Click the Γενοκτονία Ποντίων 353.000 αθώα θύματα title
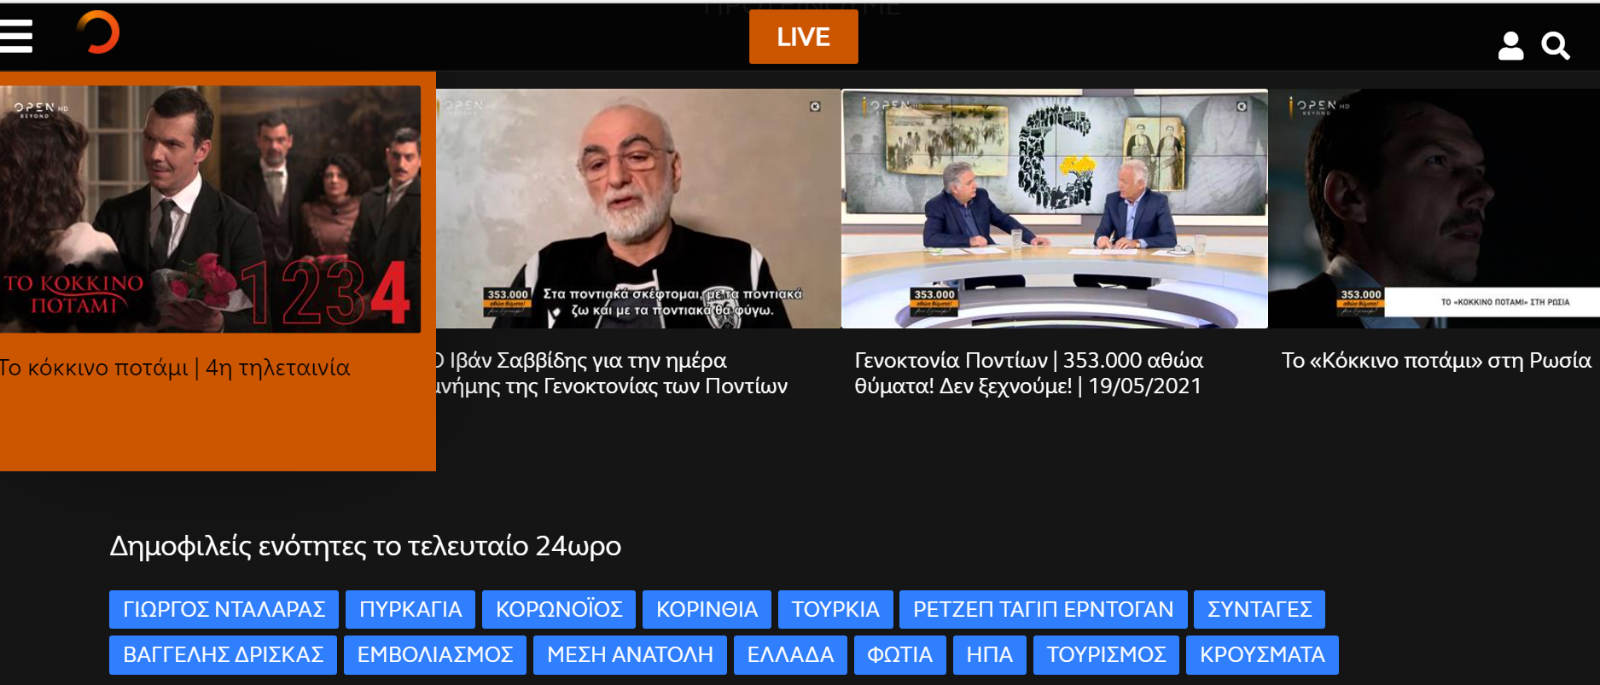The width and height of the screenshot is (1600, 685). (1029, 373)
